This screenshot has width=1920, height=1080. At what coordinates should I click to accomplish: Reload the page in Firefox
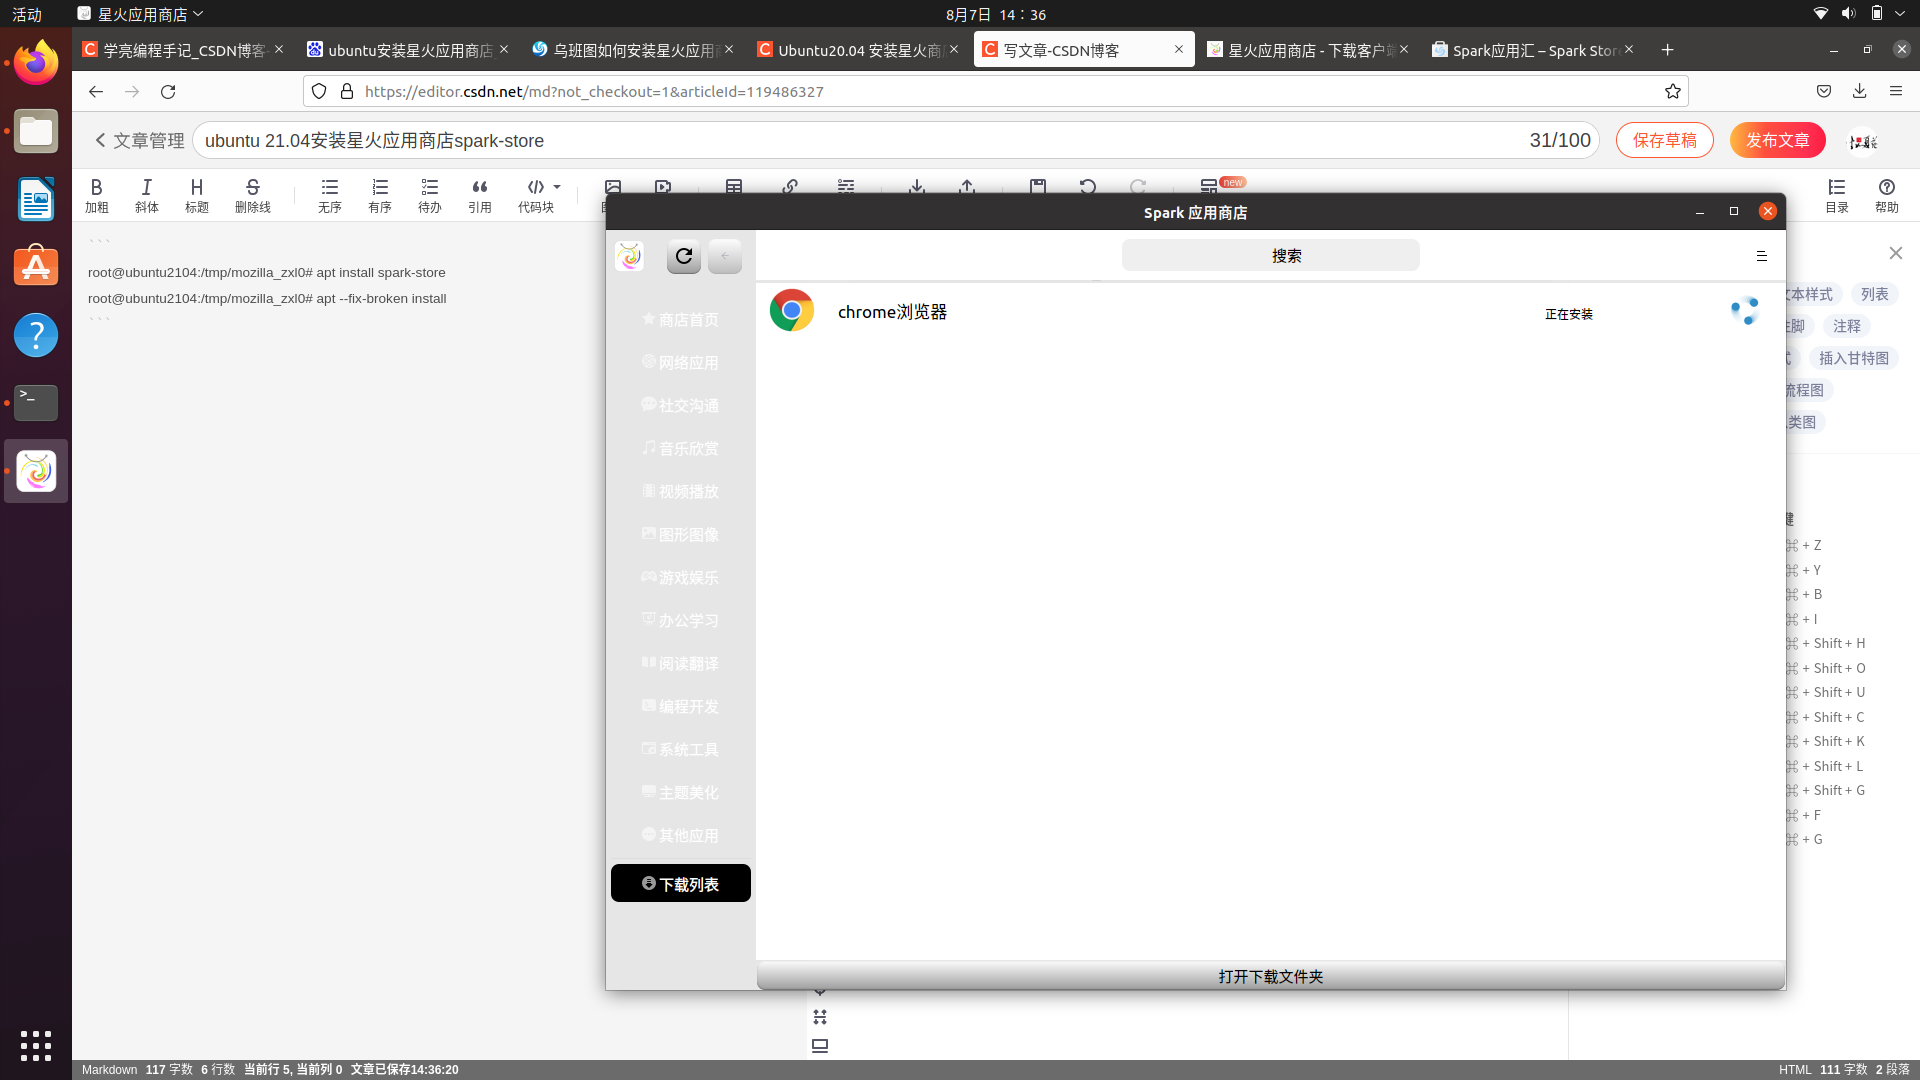point(168,92)
